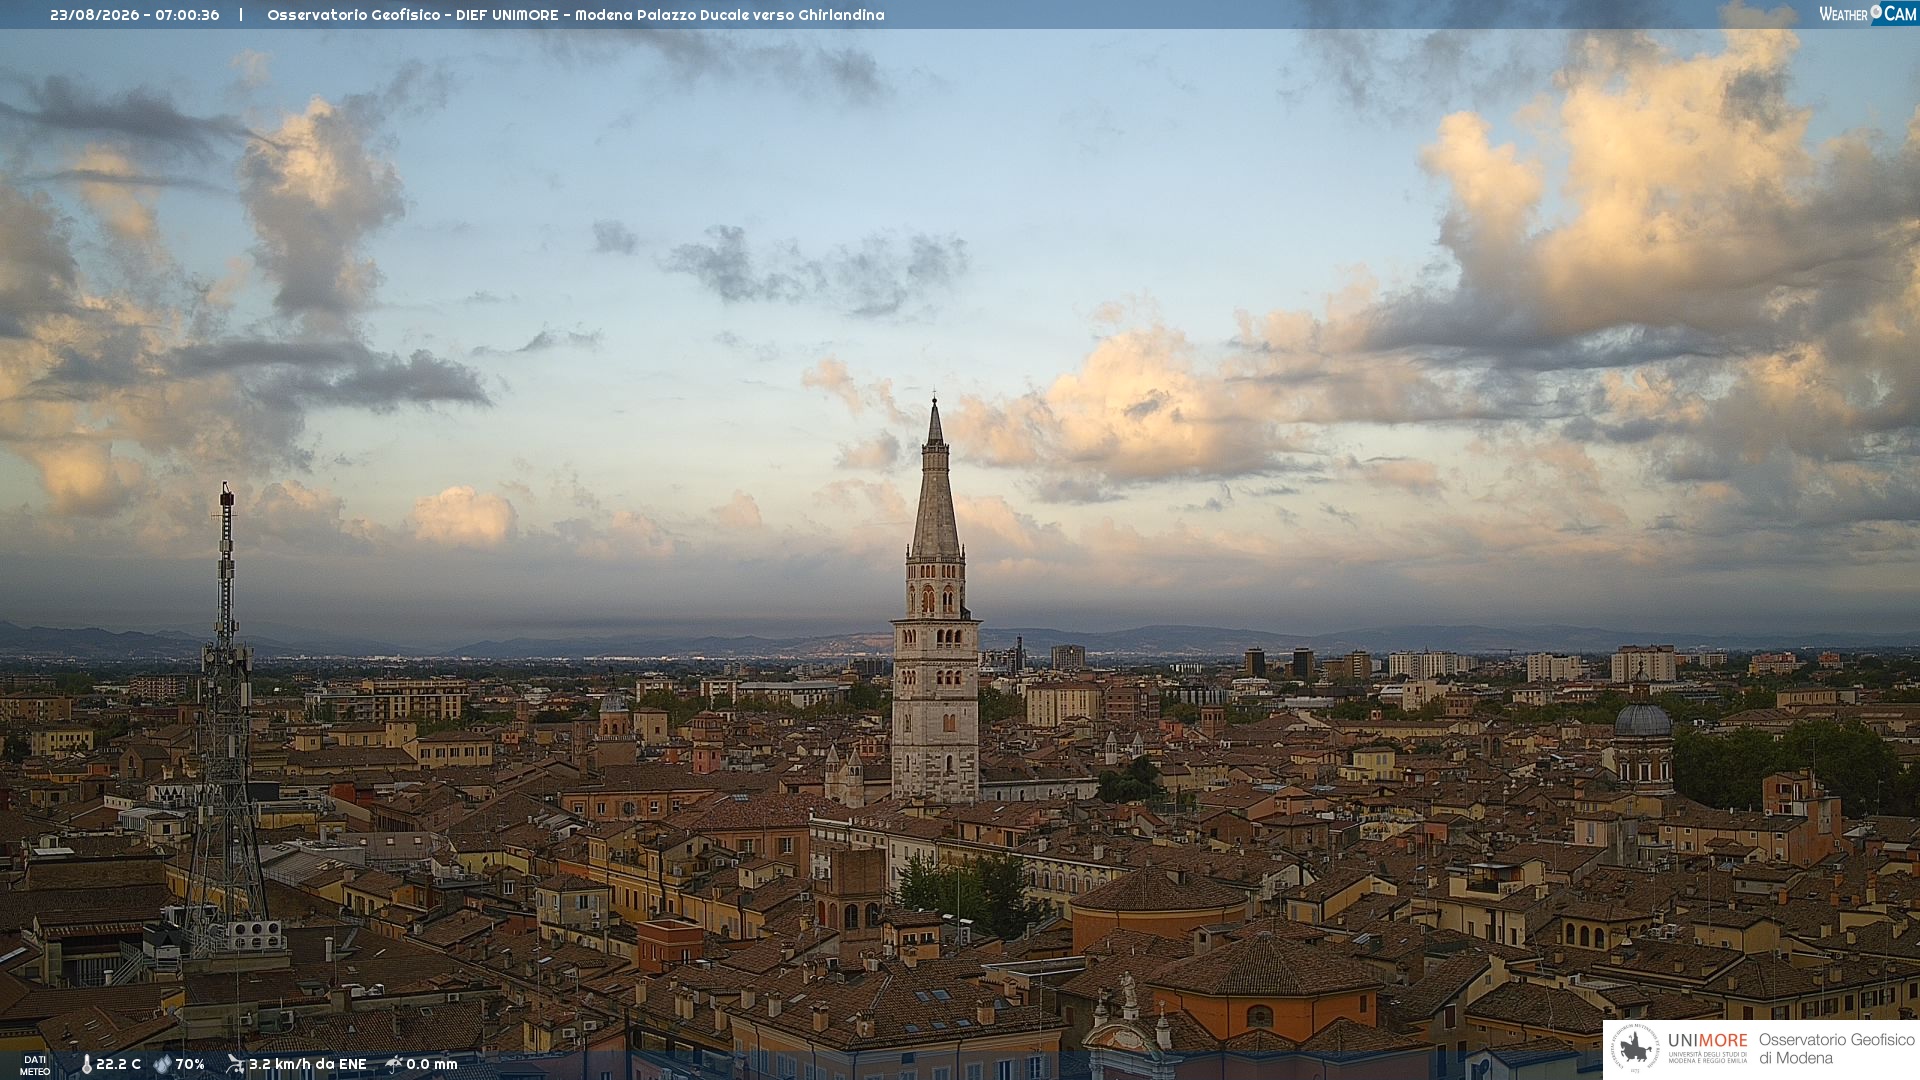Click the 0.0 mm rainfall value

[x=432, y=1065]
